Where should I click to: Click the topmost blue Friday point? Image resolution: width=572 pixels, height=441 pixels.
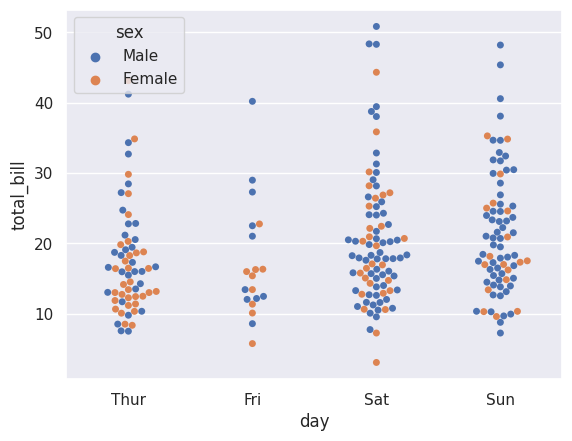[x=252, y=101]
